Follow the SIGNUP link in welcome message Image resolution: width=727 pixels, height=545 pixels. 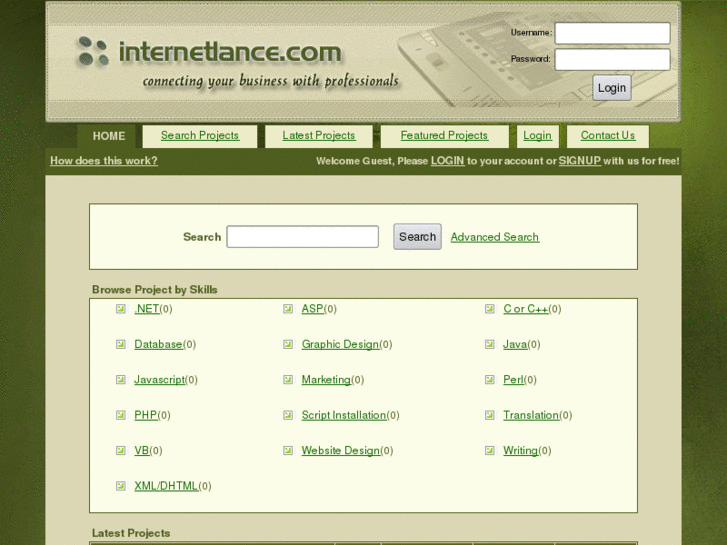pos(580,161)
